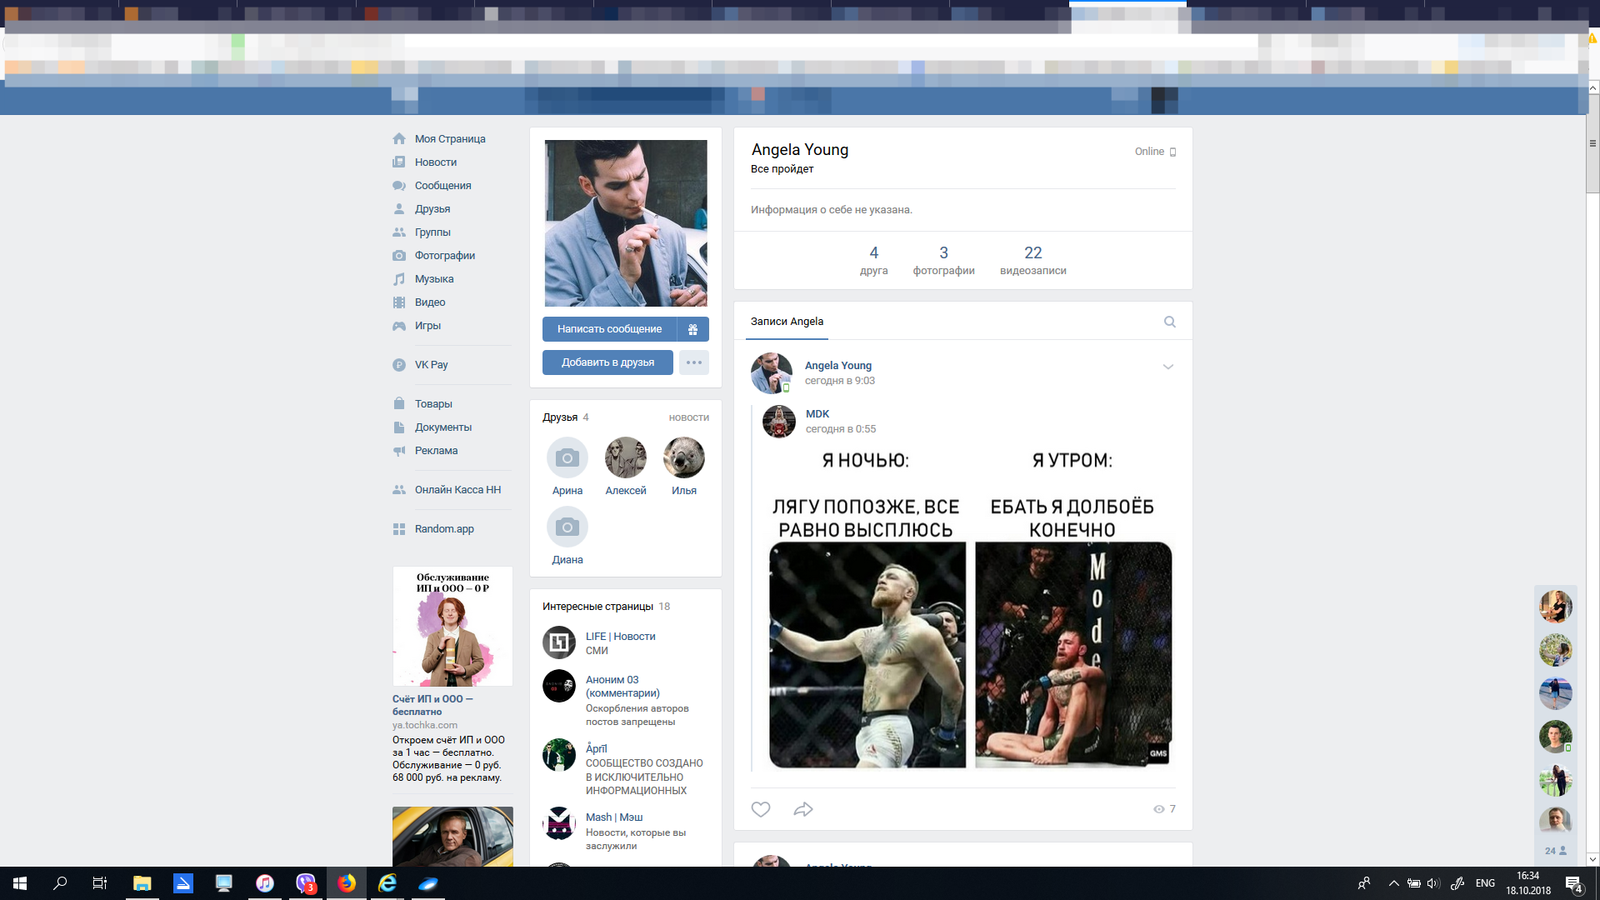Image resolution: width=1600 pixels, height=900 pixels.
Task: Open friend Алексей's avatar
Action: (x=625, y=458)
